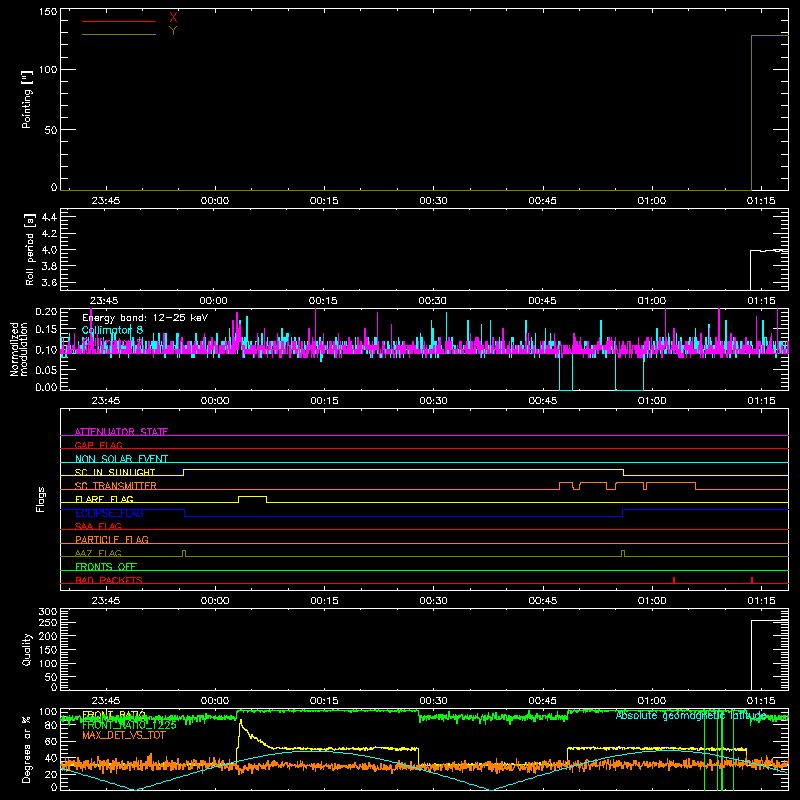Click the 23:45 tick under the Flags plot
This screenshot has height=800, width=800.
[x=106, y=601]
